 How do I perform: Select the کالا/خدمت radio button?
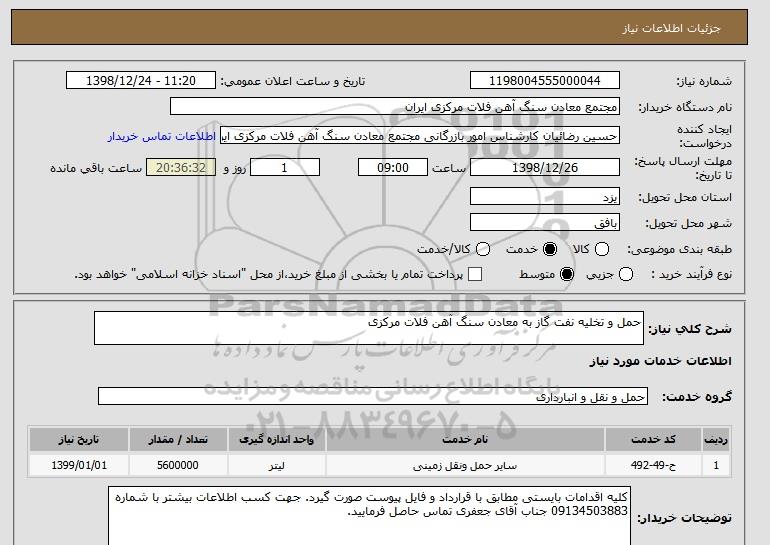tap(483, 249)
